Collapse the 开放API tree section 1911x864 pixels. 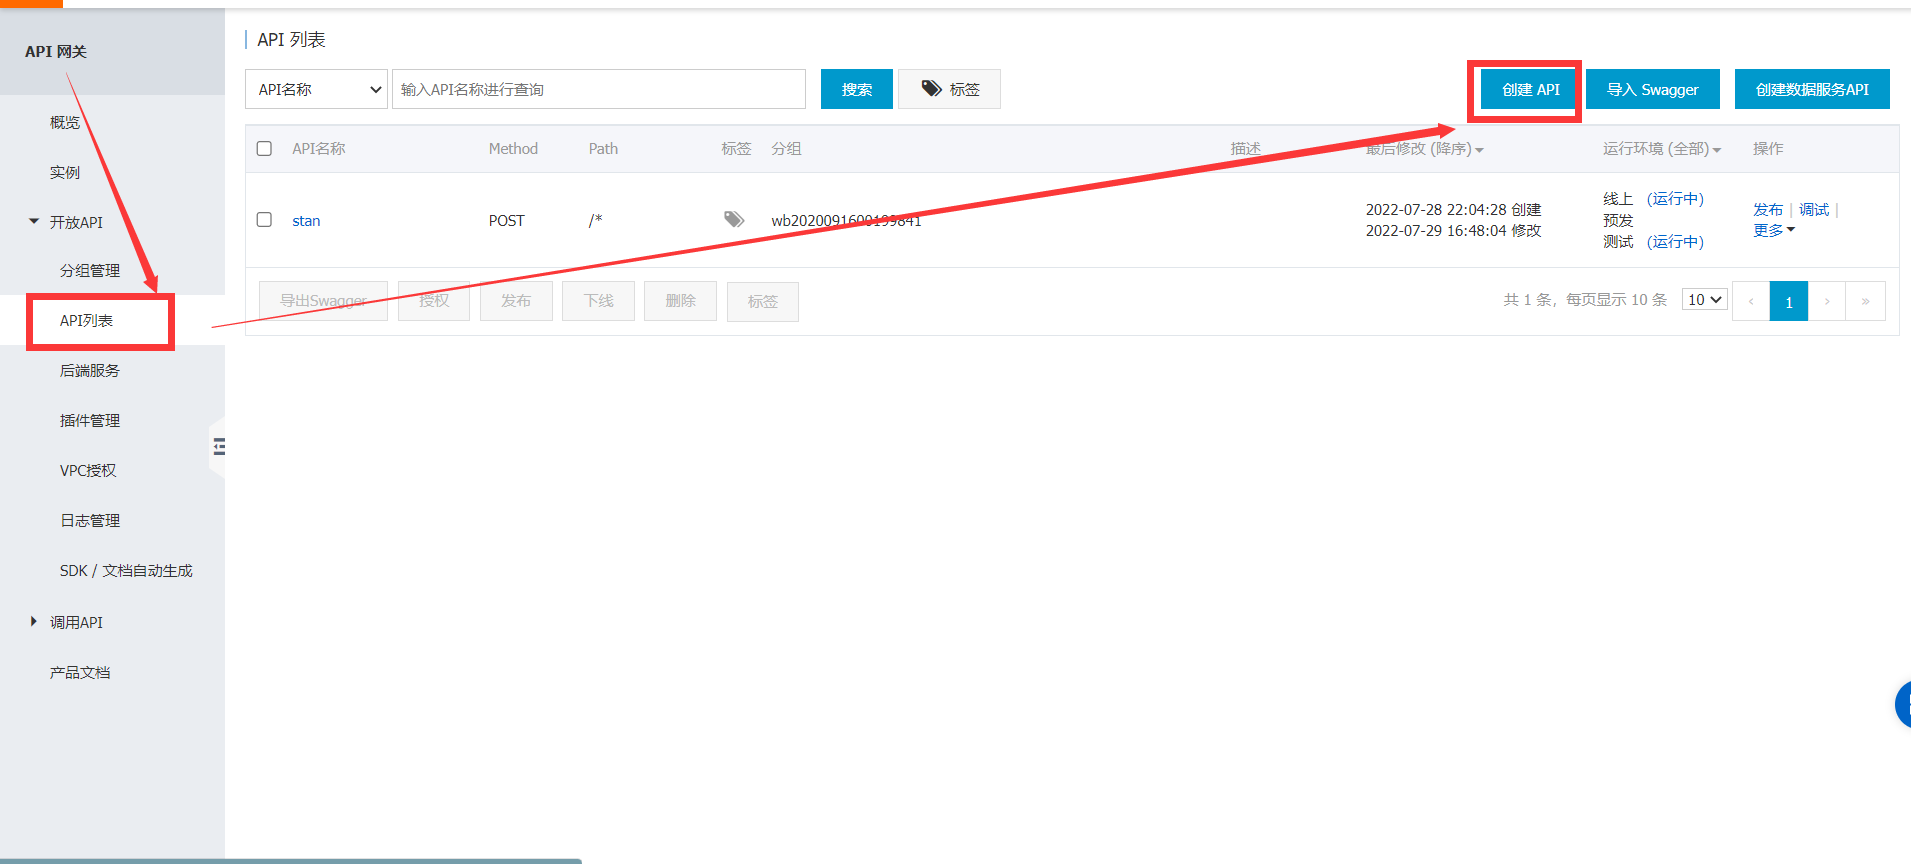34,221
